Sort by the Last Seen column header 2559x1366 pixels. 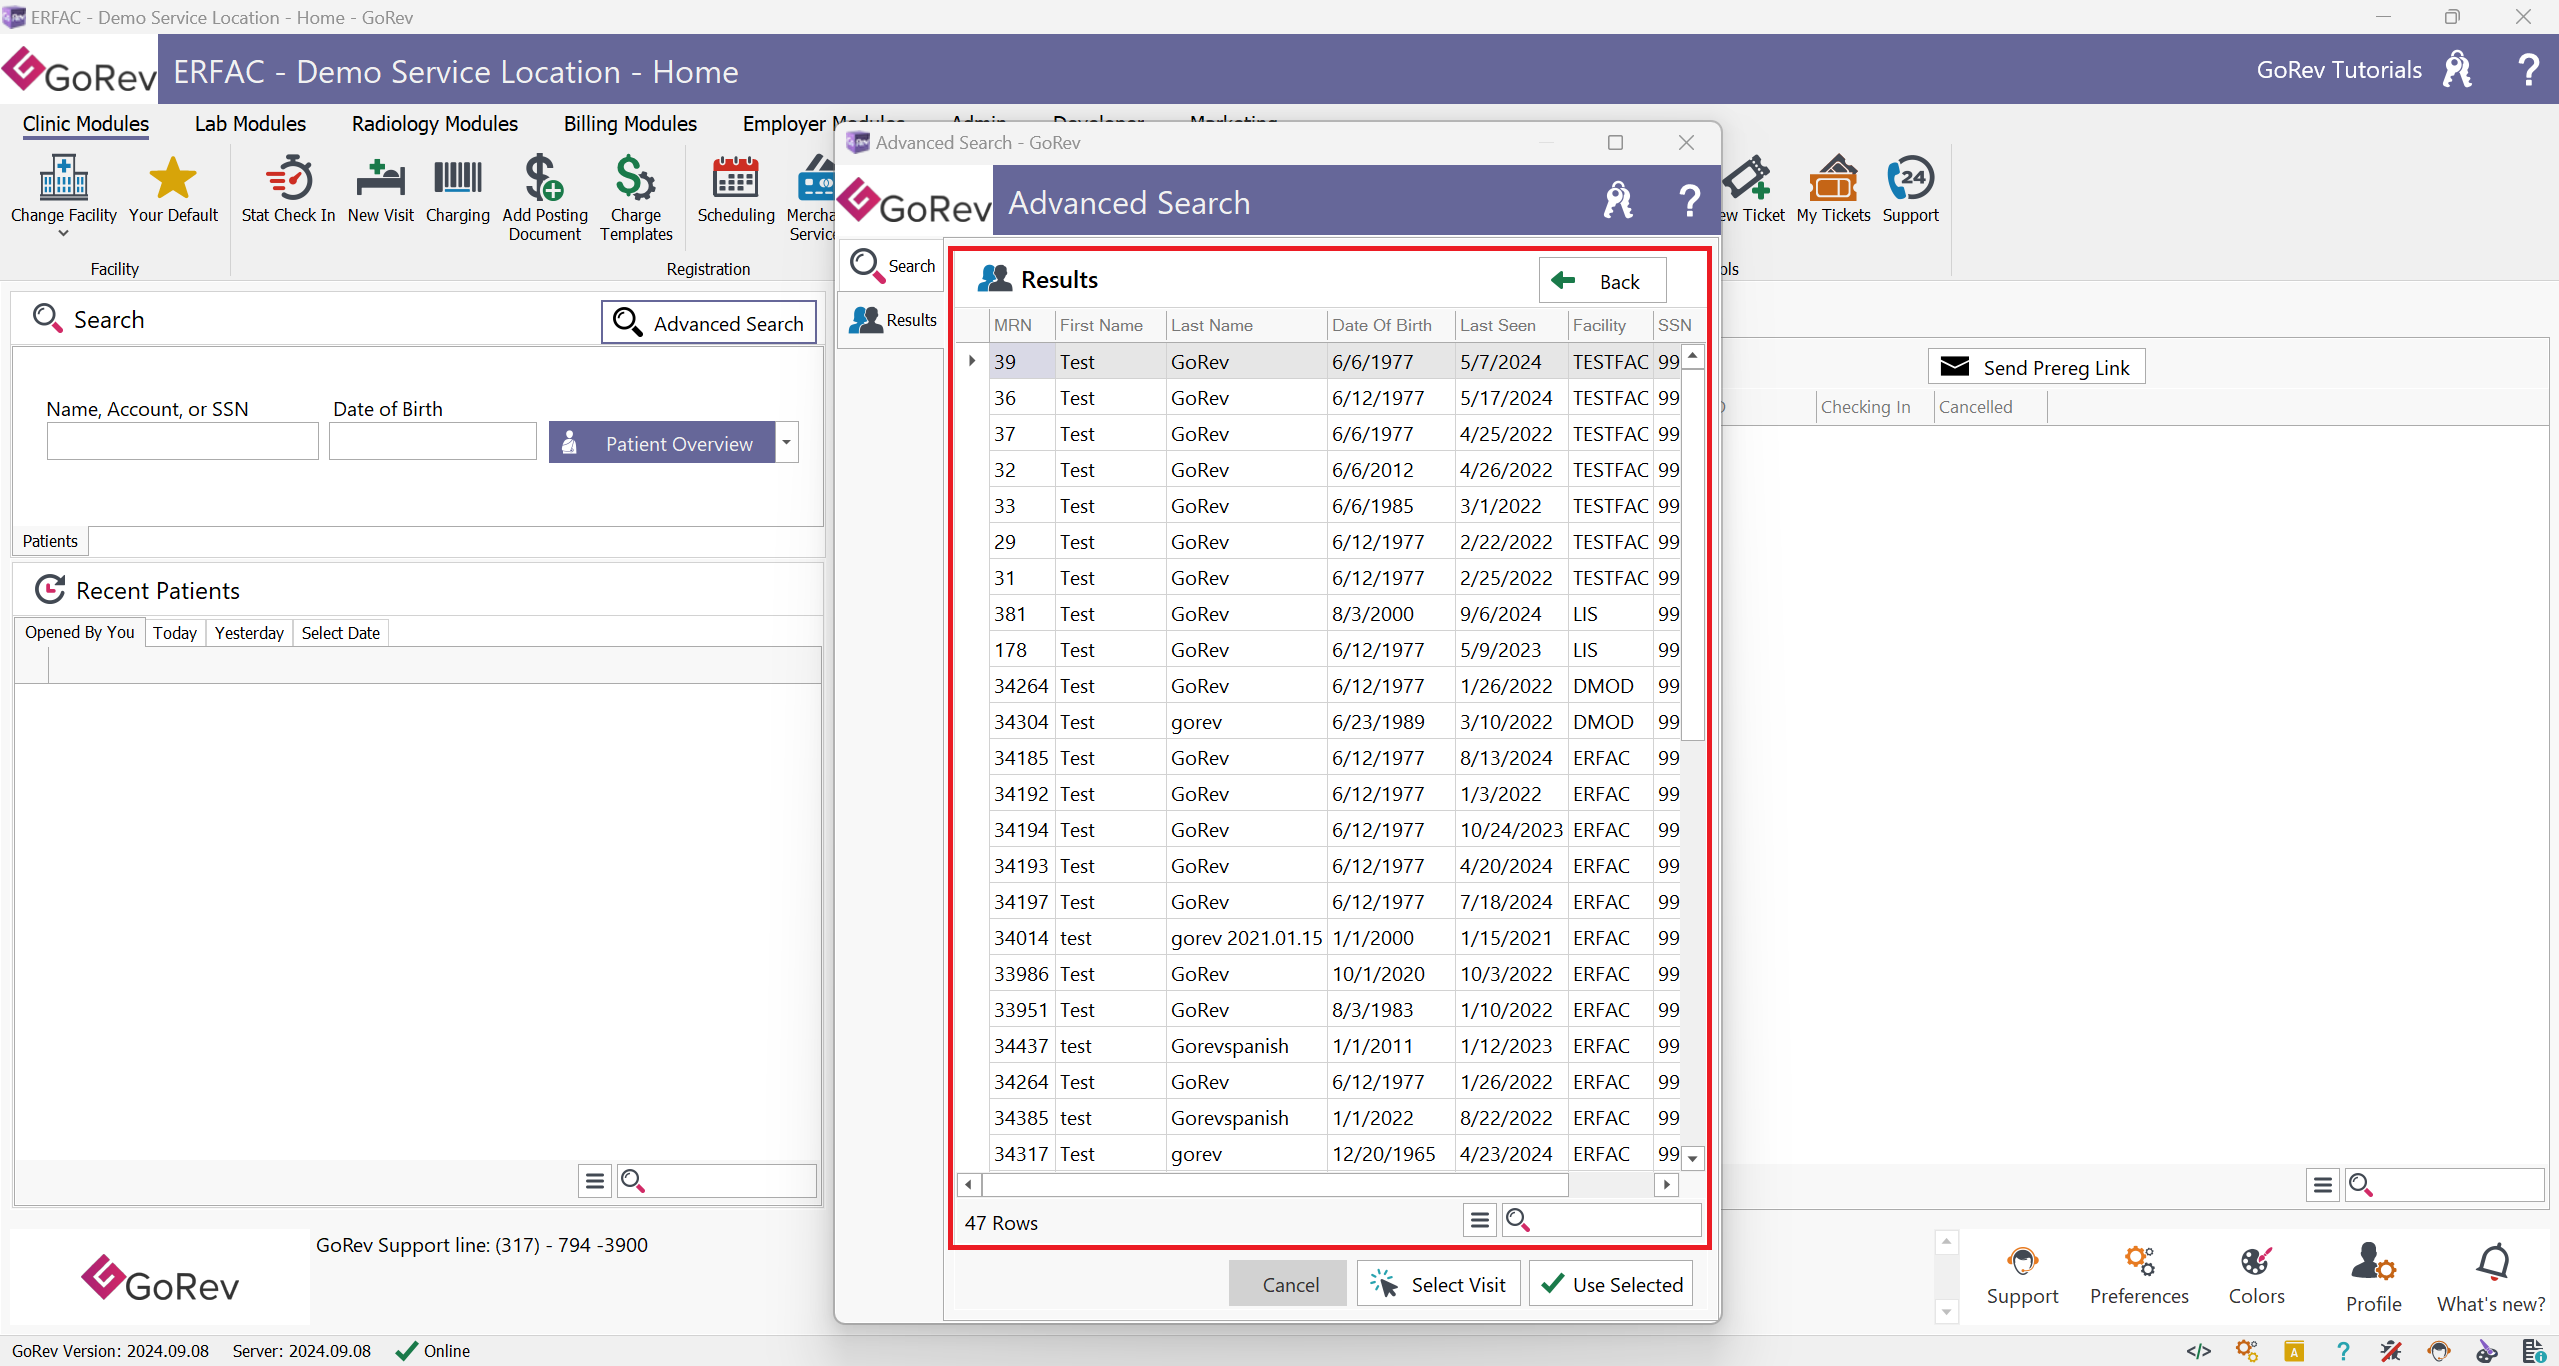(x=1509, y=325)
